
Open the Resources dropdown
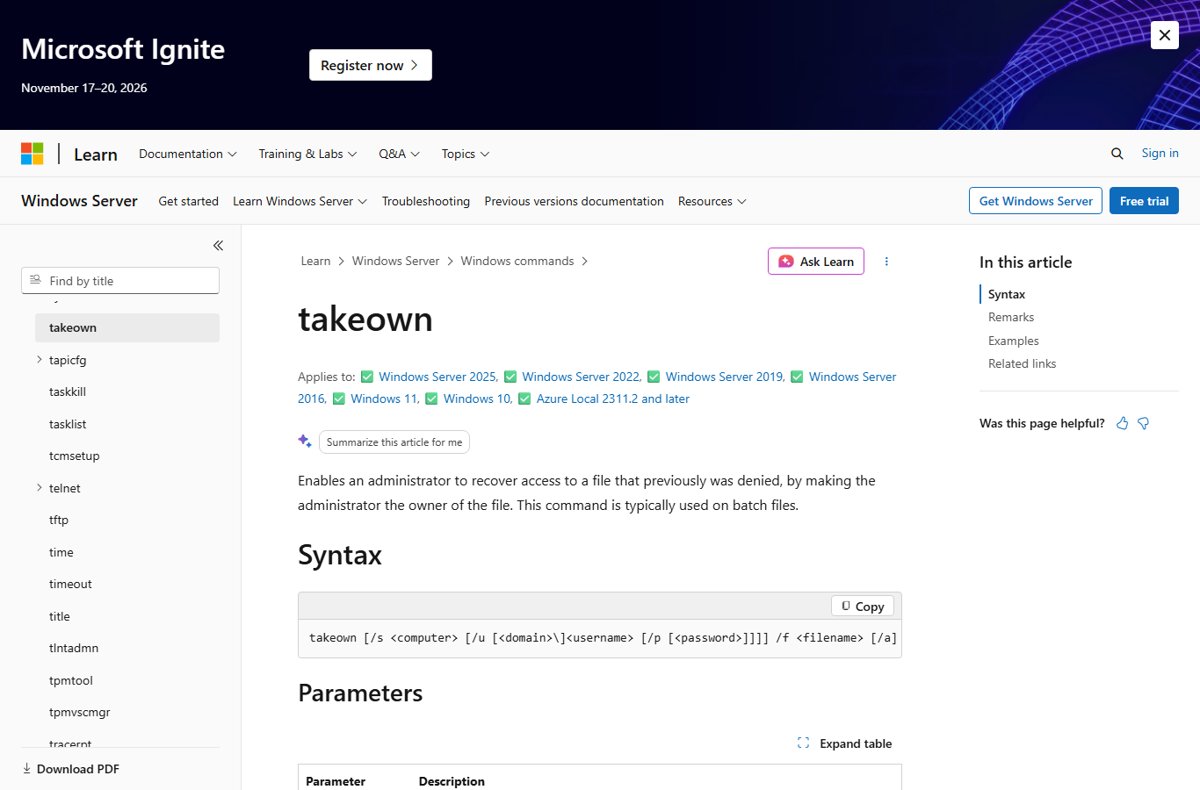[x=712, y=201]
